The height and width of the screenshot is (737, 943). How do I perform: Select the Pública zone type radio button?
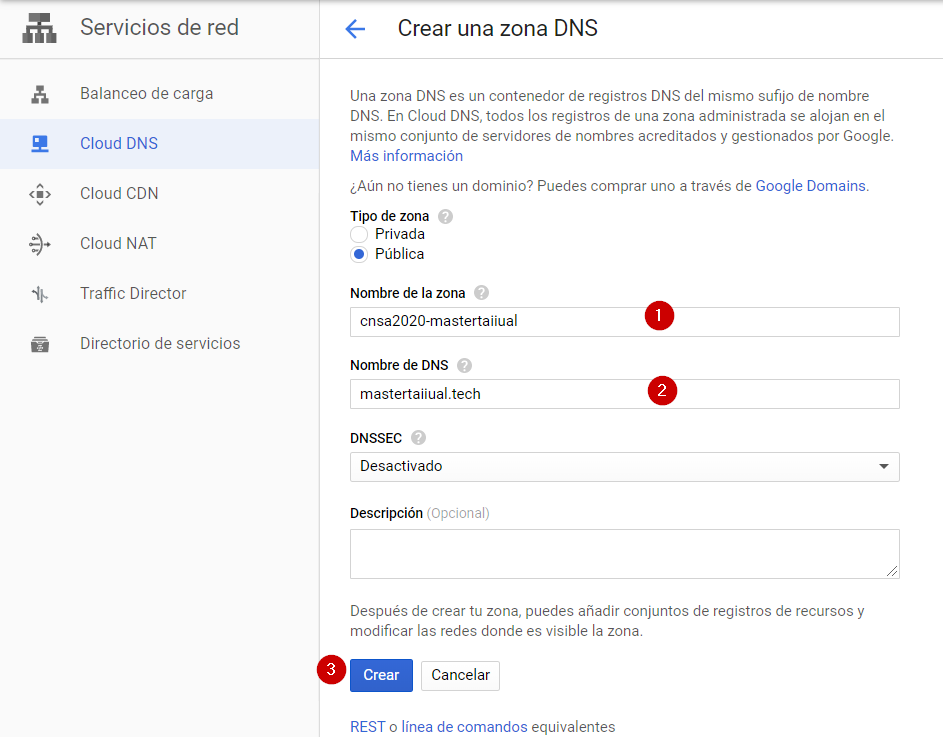[x=359, y=254]
